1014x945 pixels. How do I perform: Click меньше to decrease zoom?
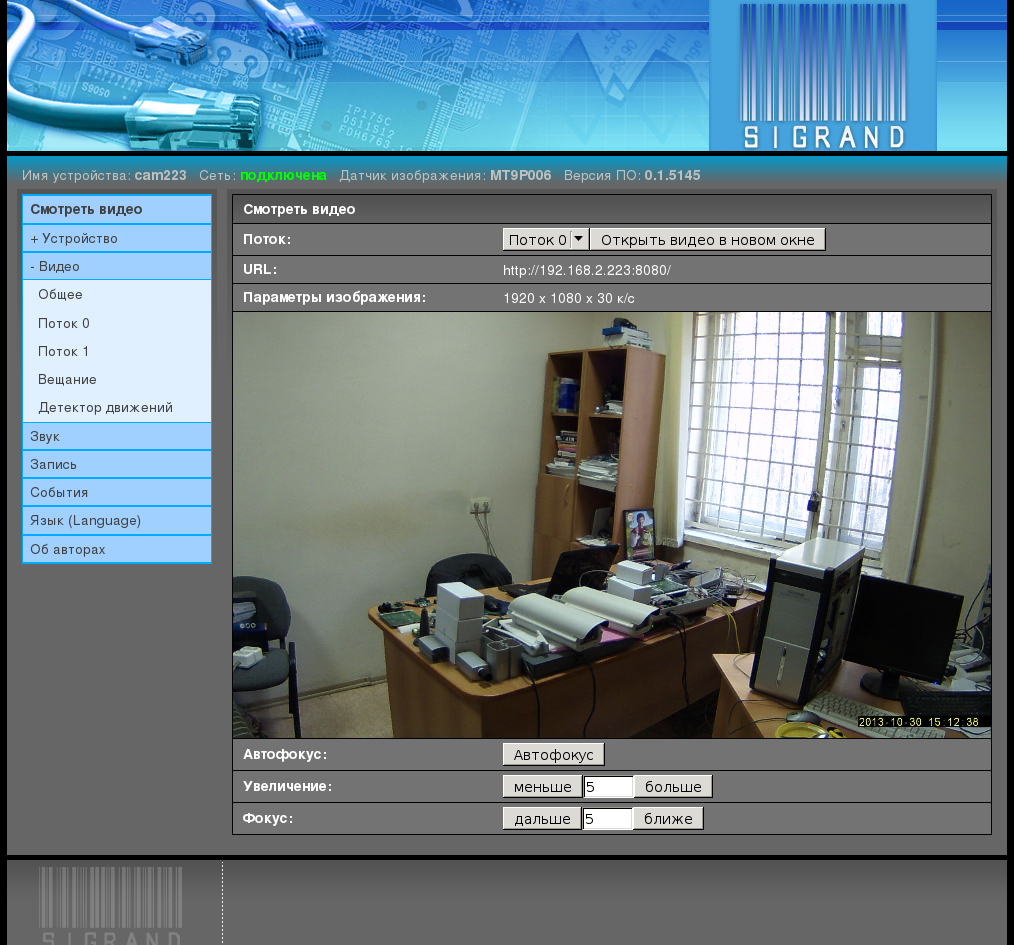[543, 787]
